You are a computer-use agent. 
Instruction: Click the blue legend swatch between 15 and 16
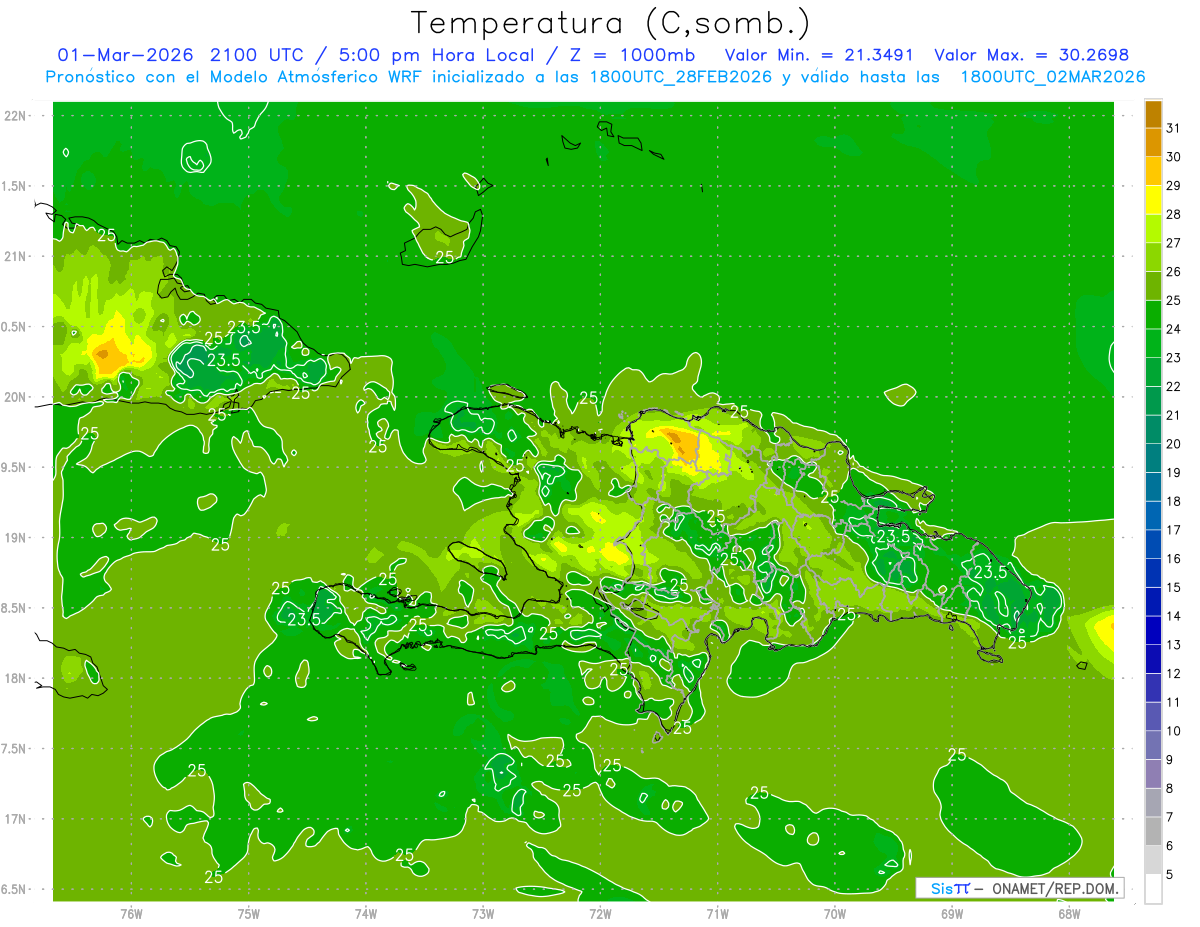point(1153,573)
